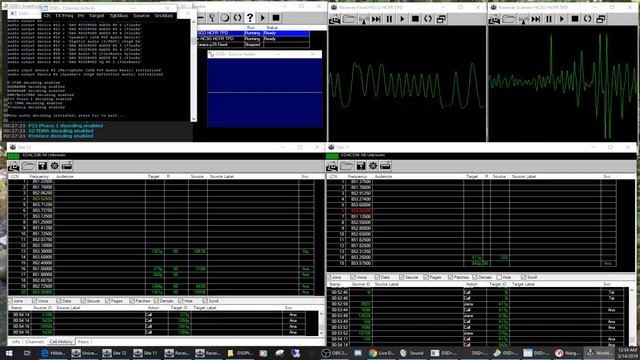The height and width of the screenshot is (360, 640).
Task: Select highlighted Running Ready row in middle window
Action: (253, 33)
